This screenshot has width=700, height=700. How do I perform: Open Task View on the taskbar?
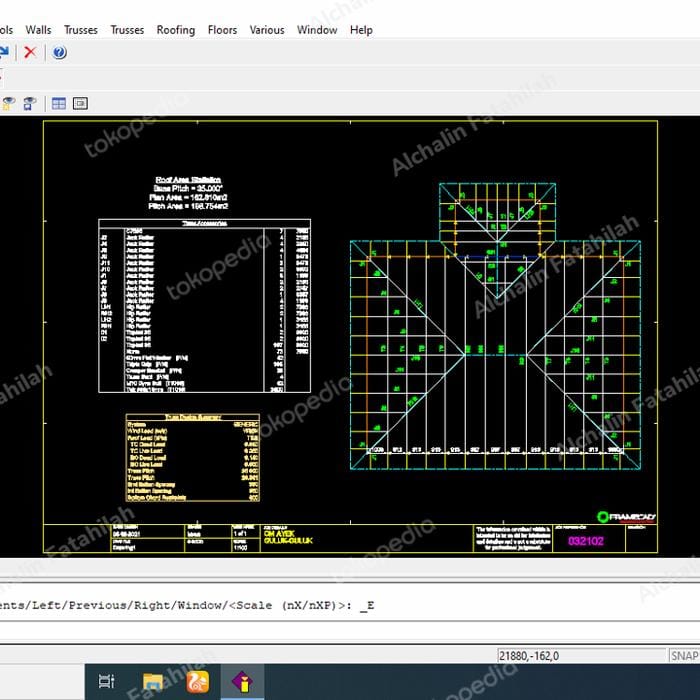click(106, 681)
